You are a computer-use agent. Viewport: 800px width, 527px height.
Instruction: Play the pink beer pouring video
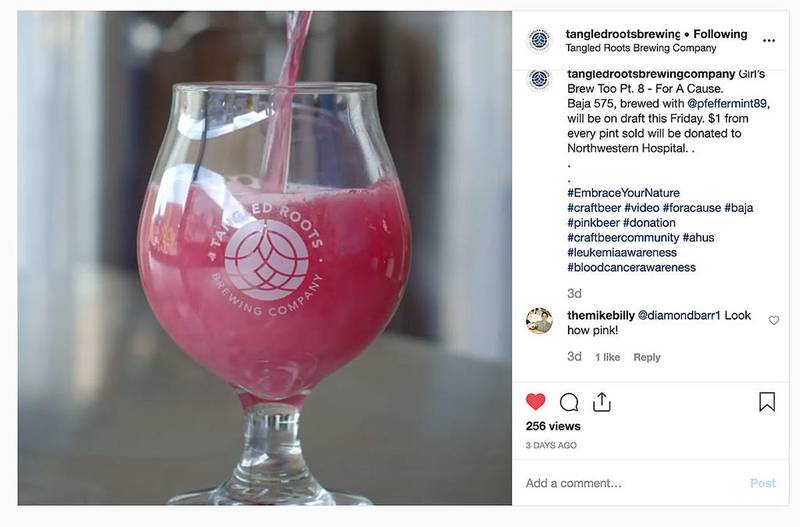click(265, 258)
